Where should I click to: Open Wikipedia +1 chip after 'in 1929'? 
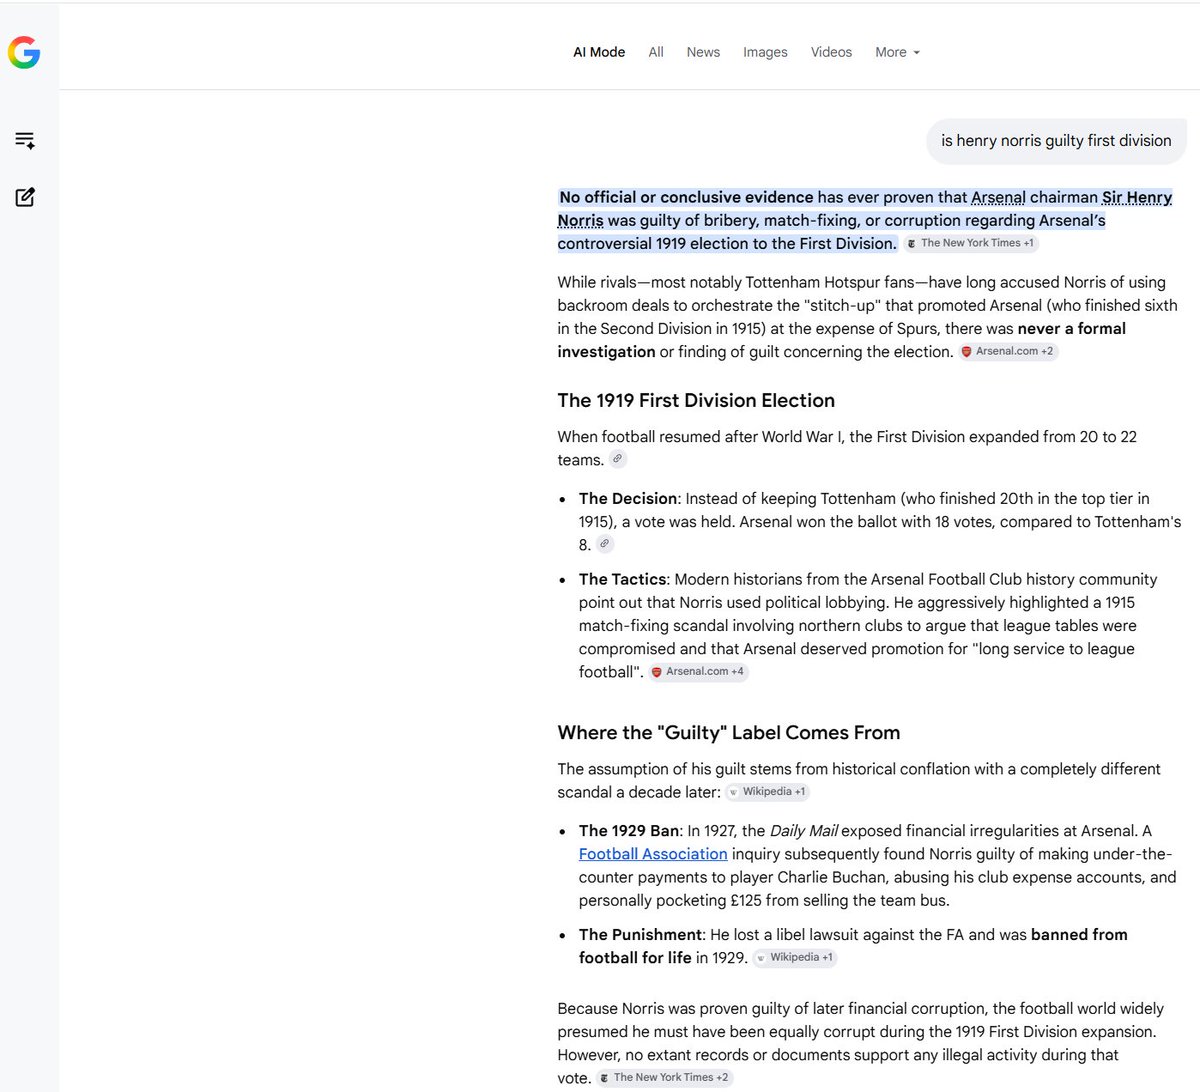pos(795,957)
